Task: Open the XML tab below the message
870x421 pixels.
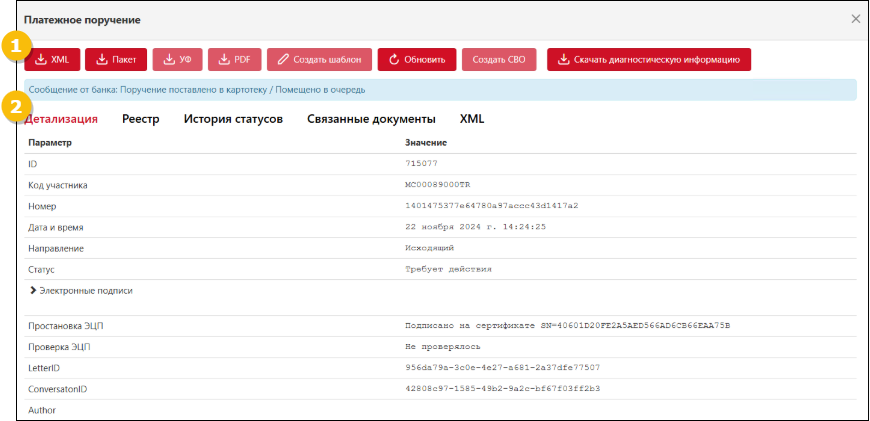Action: tap(472, 119)
